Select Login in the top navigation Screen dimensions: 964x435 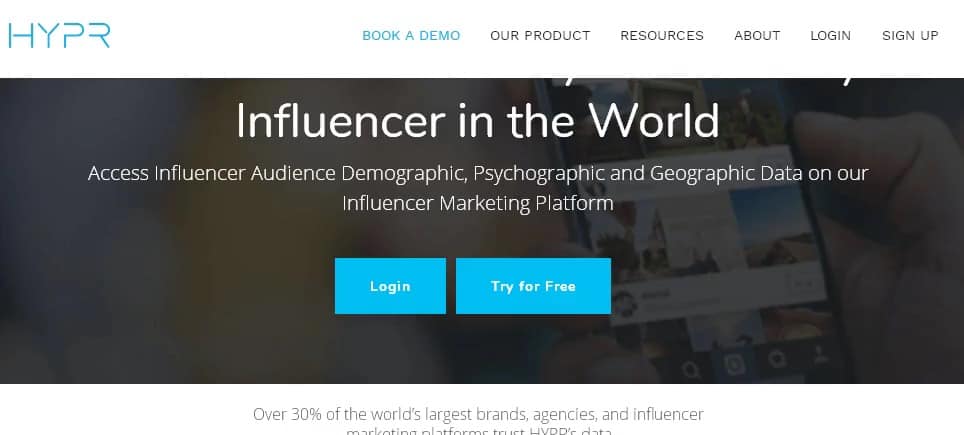[831, 36]
